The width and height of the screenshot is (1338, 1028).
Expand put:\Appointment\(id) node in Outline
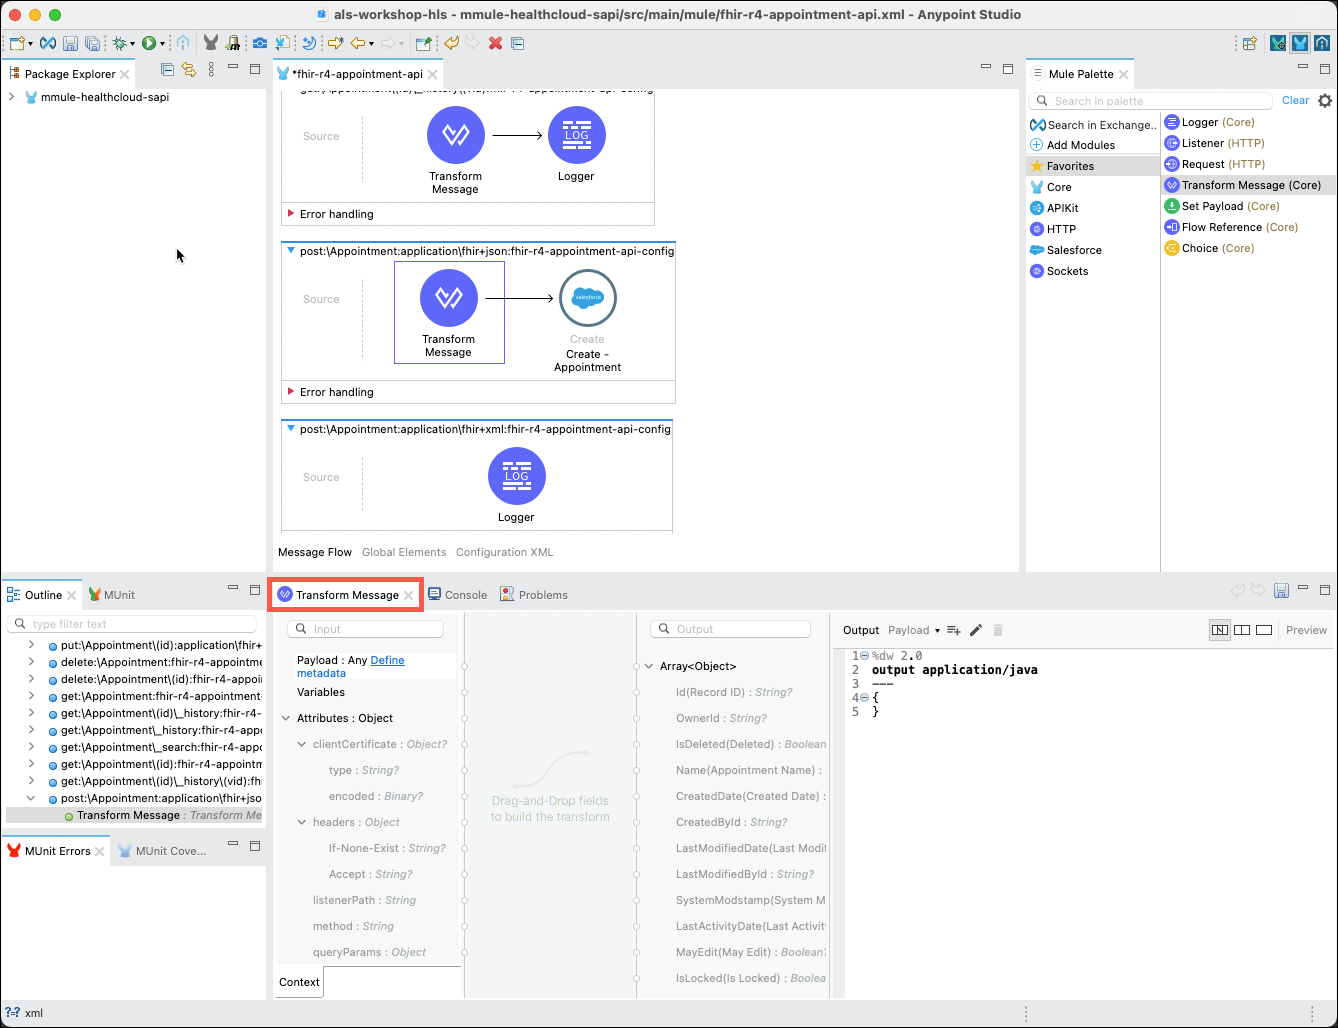pyautogui.click(x=31, y=645)
